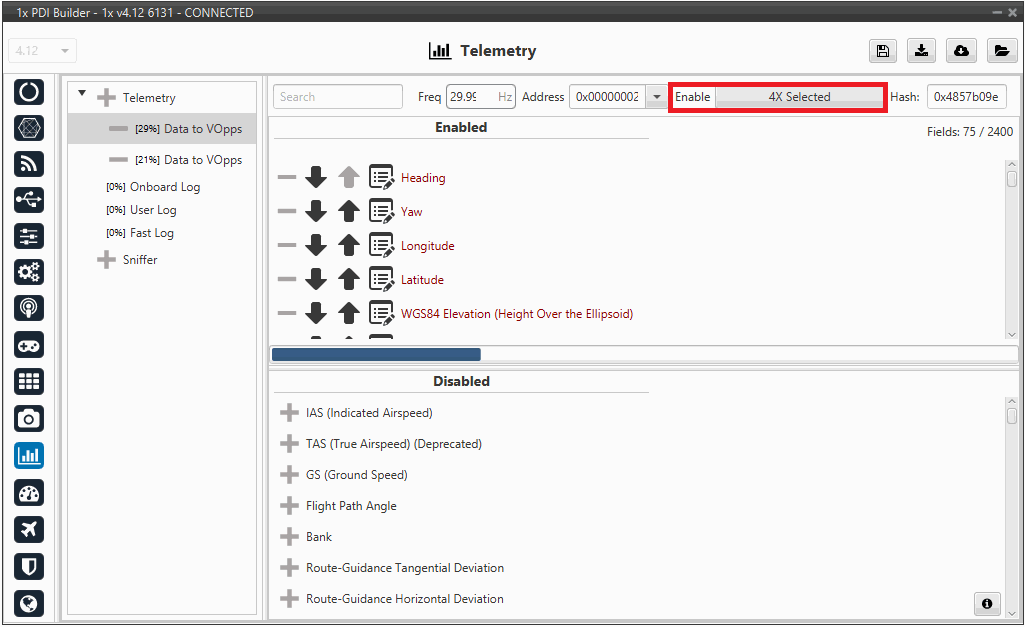Open the USB connections sidebar icon
Screen dimensions: 1025x627
click(x=29, y=200)
